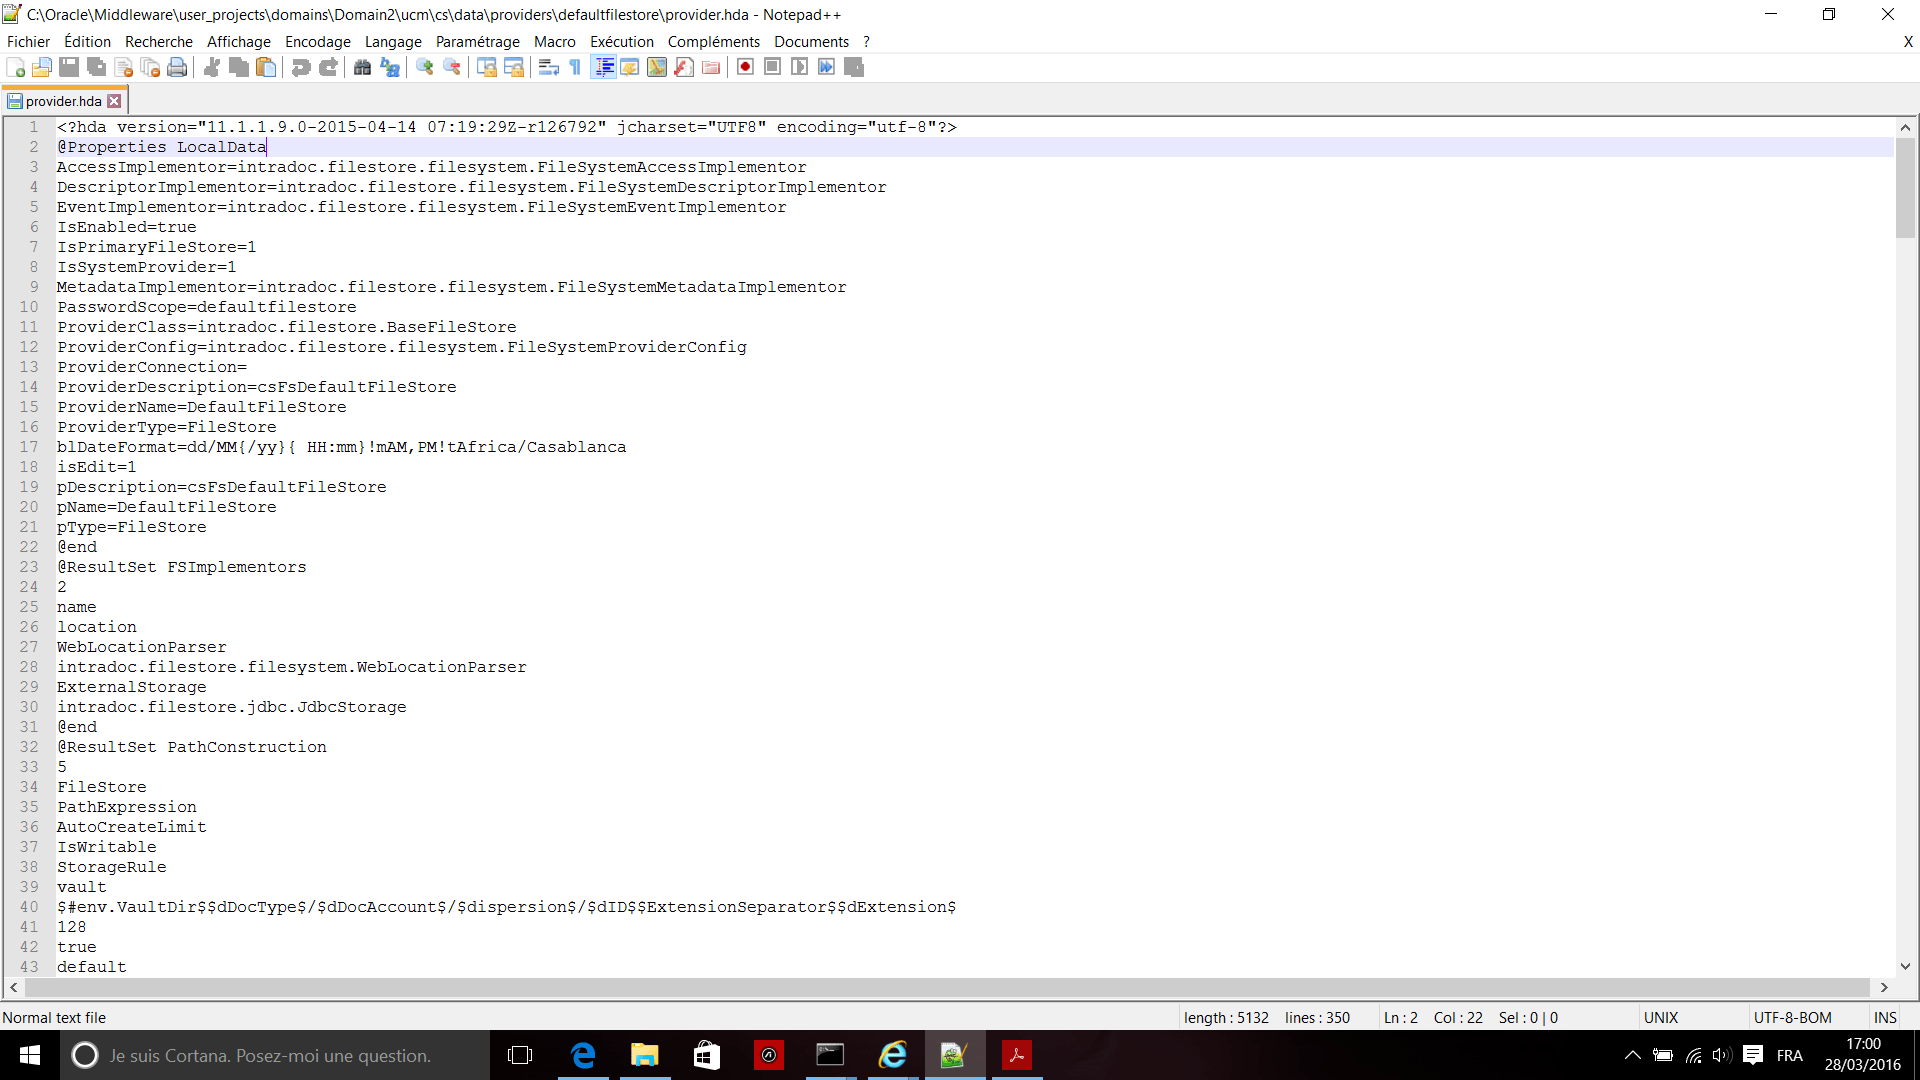Screen dimensions: 1920x1080
Task: Click the Start macro recording icon
Action: pyautogui.click(x=745, y=67)
